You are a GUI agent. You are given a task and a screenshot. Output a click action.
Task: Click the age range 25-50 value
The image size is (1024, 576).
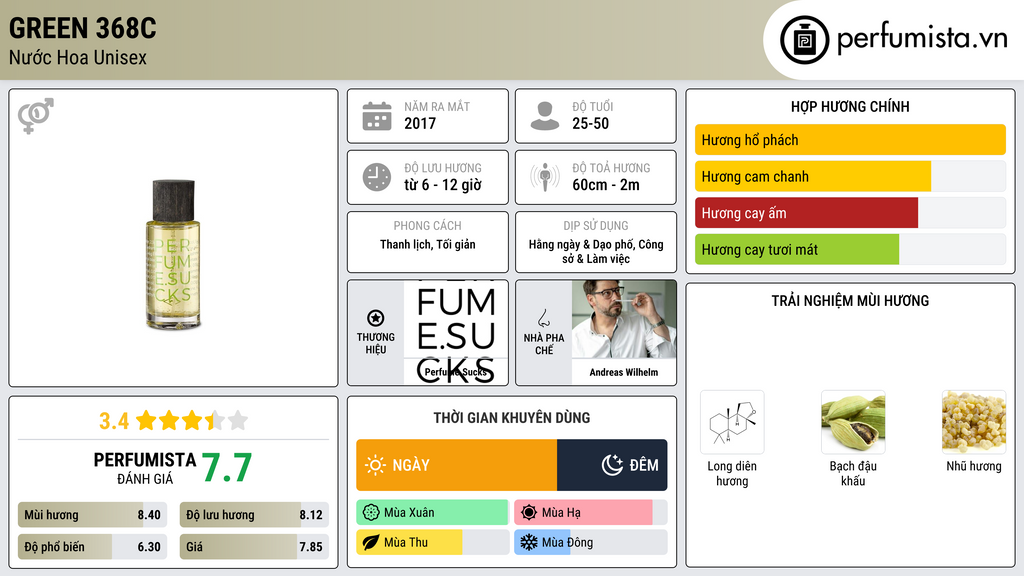[590, 123]
